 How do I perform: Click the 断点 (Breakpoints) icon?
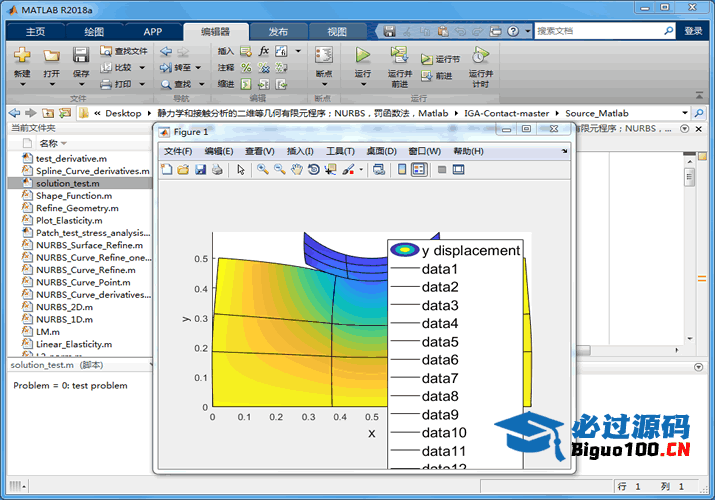coord(324,55)
